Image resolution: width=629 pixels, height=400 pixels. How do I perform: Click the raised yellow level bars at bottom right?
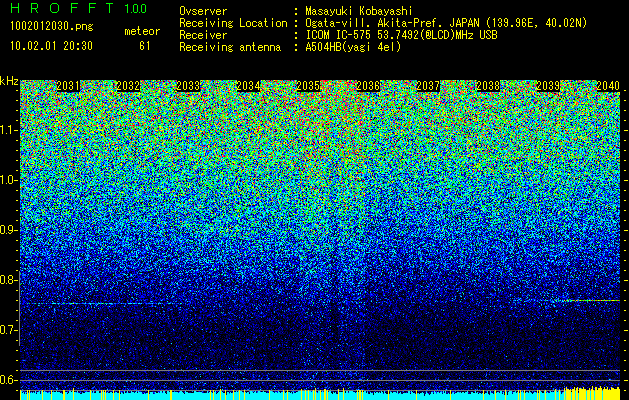592,393
